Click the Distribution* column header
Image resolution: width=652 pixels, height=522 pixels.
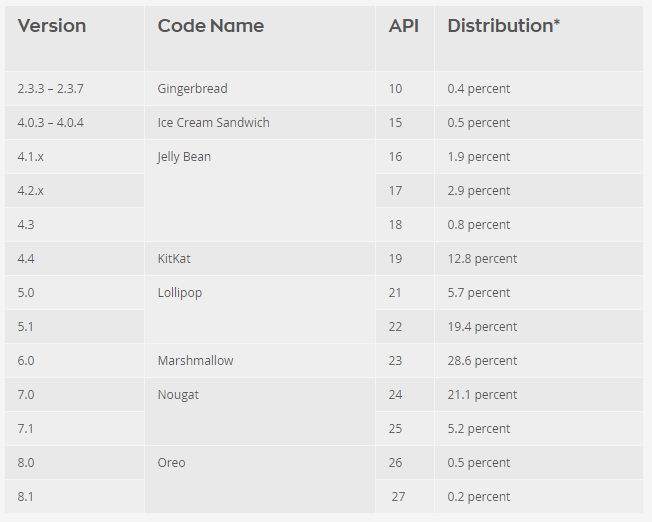(x=539, y=38)
